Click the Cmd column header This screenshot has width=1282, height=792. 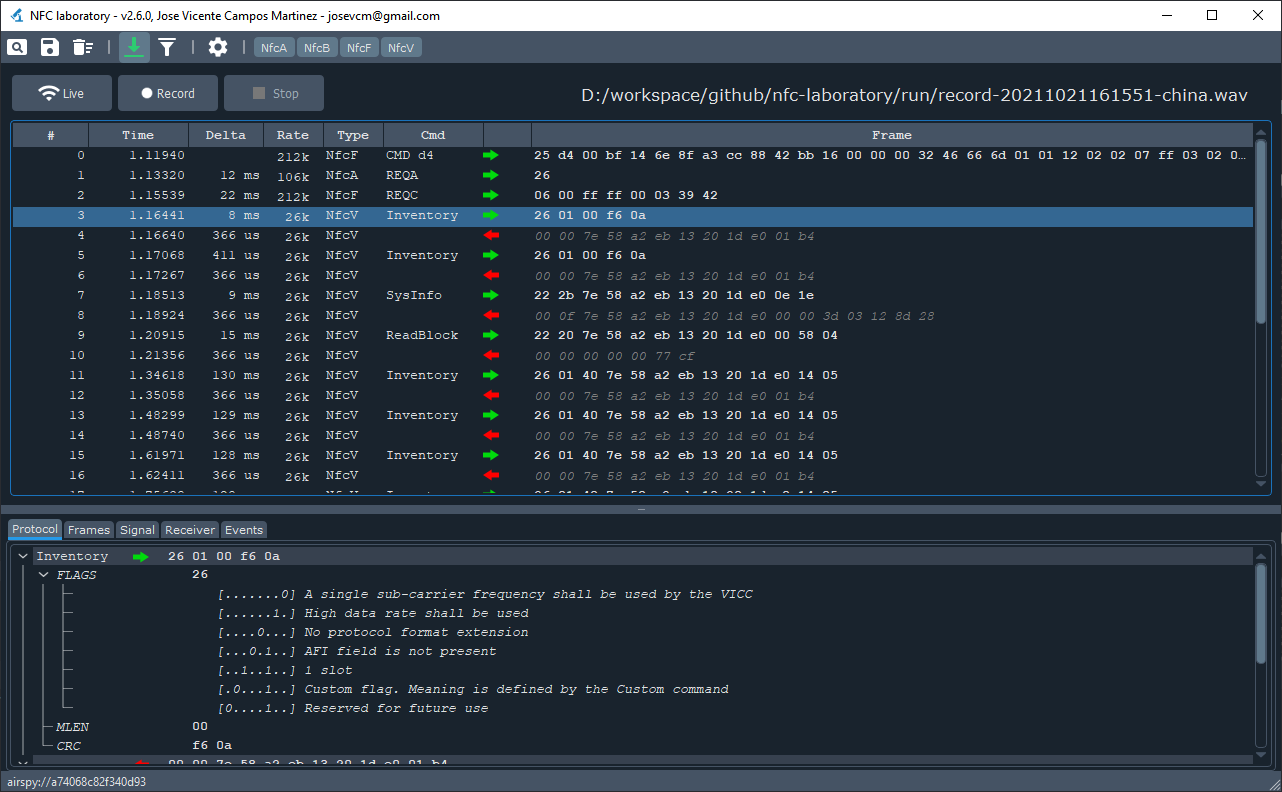point(433,135)
